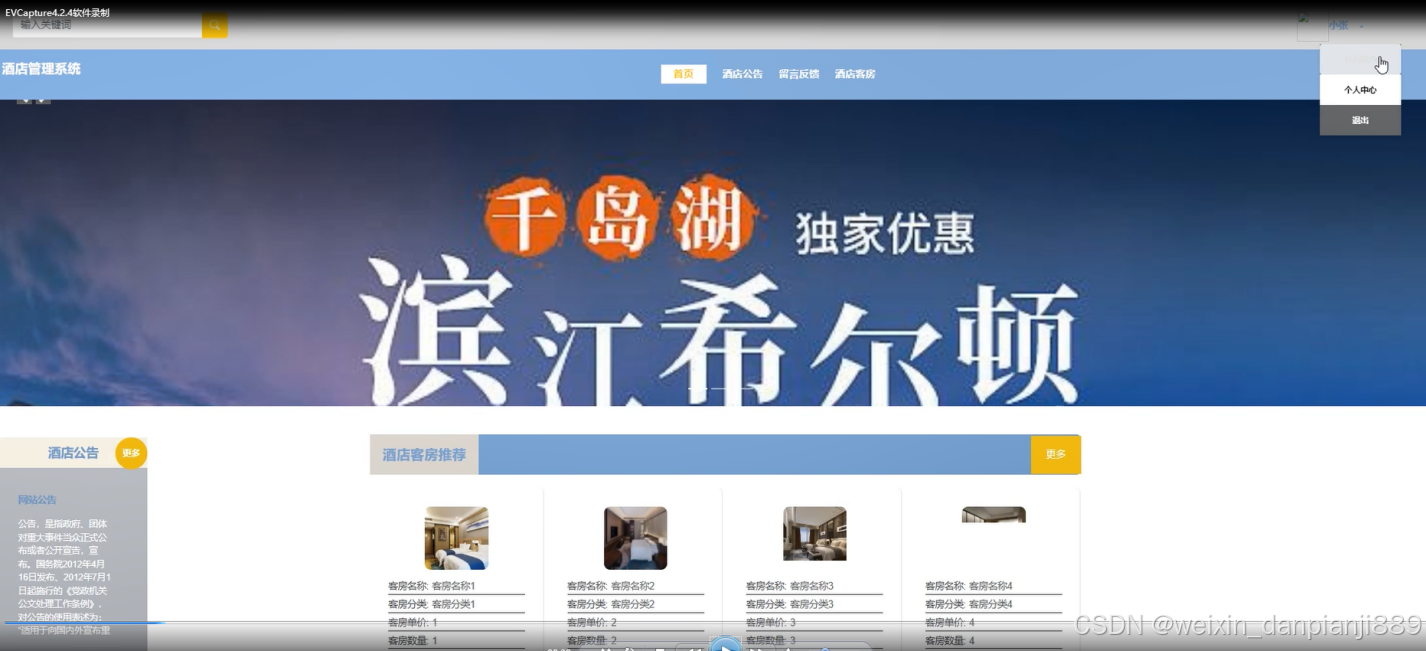
Task: Select 个人中心 from the user menu
Action: tap(1360, 90)
